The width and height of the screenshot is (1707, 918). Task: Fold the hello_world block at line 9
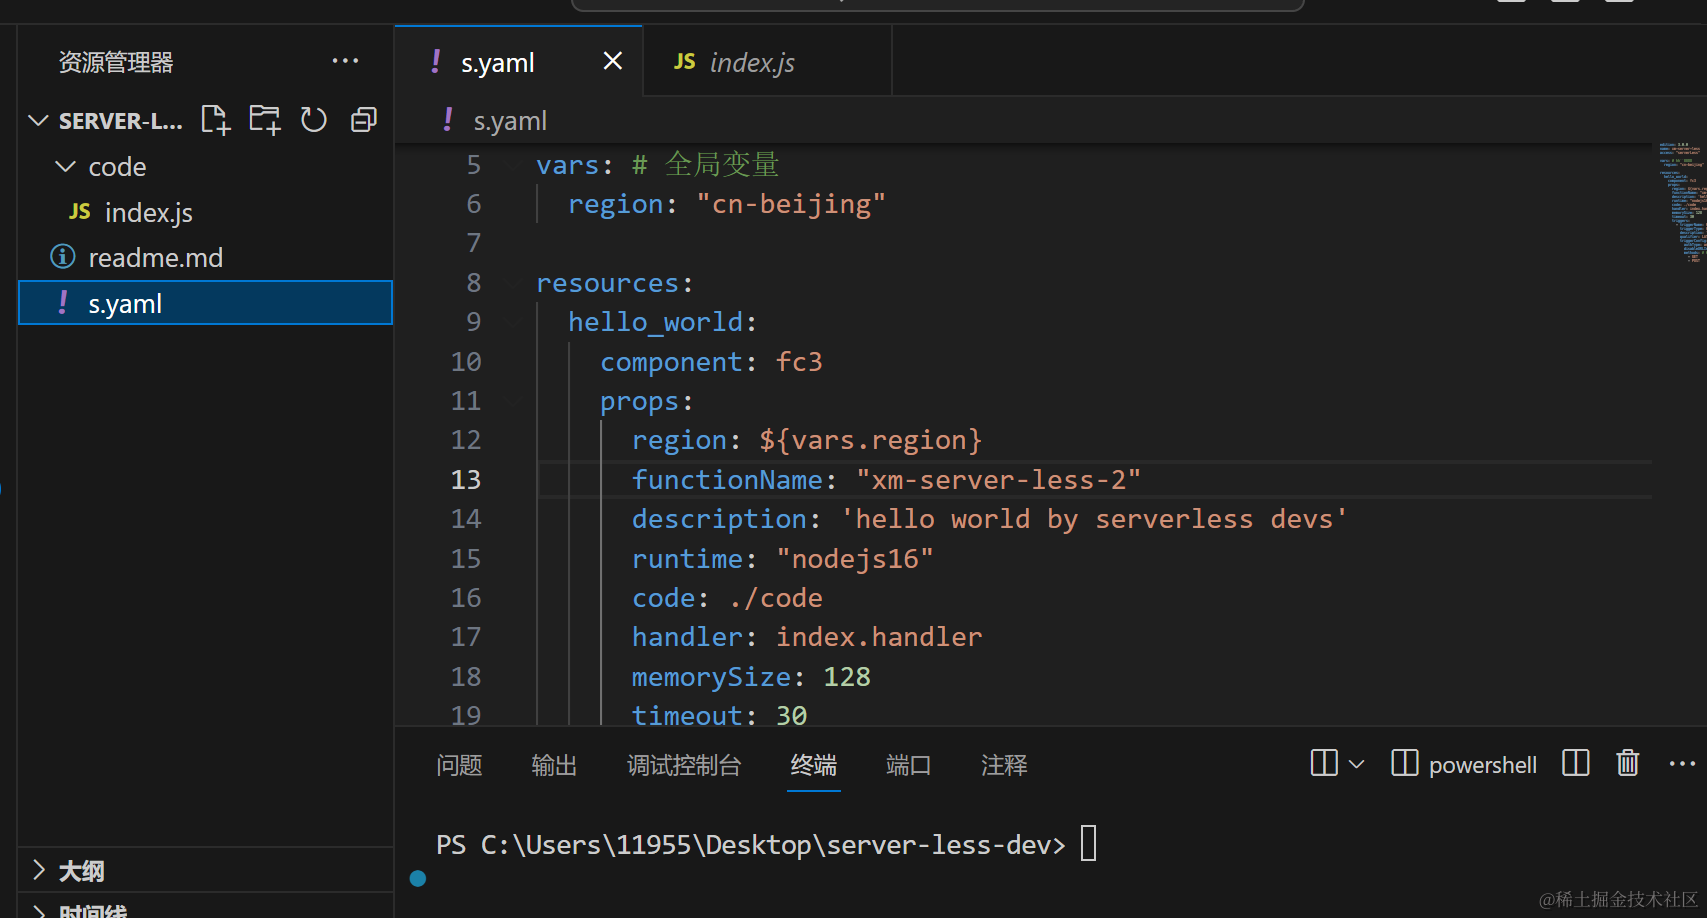(x=512, y=321)
